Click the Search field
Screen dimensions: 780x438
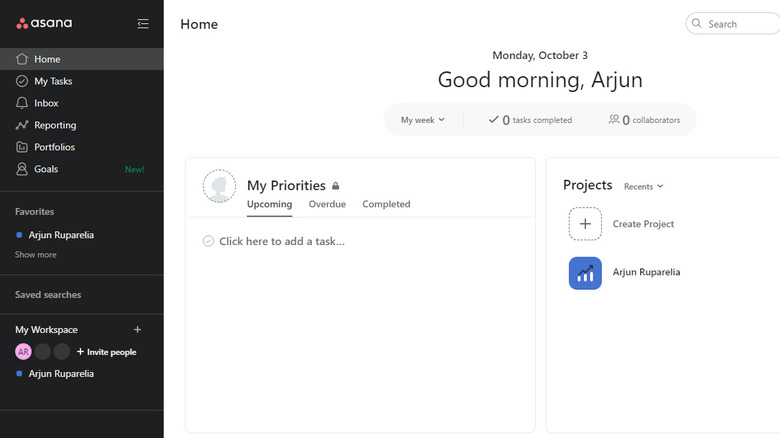click(x=735, y=24)
